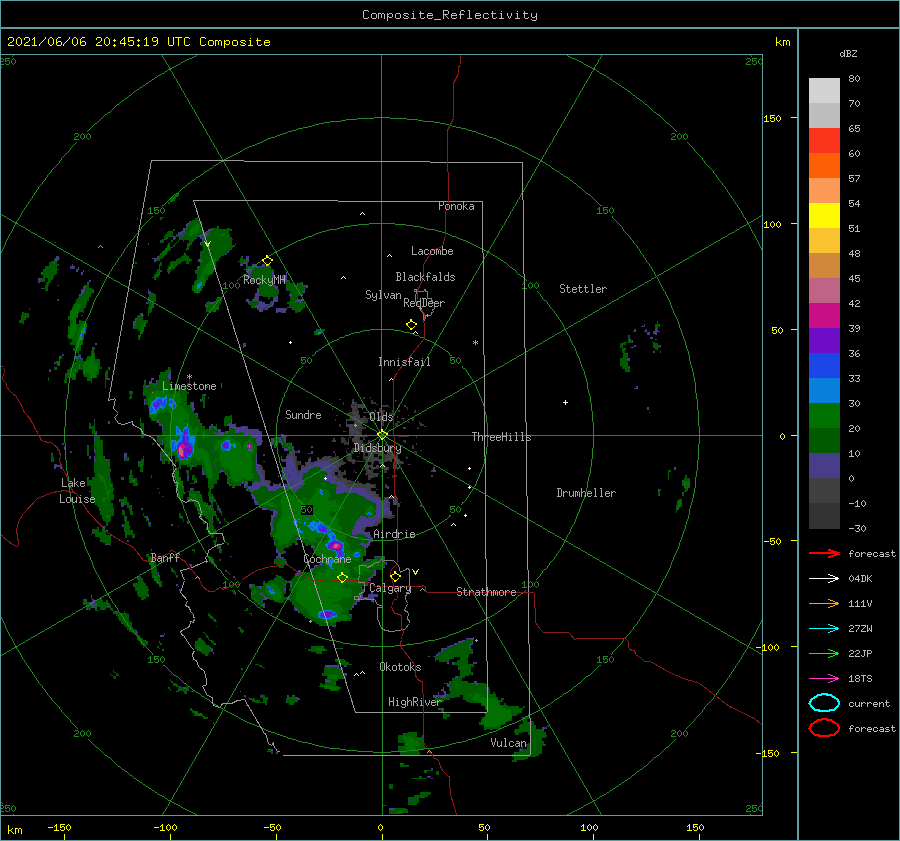Click the Composite_Reflectivity title

(x=449, y=15)
